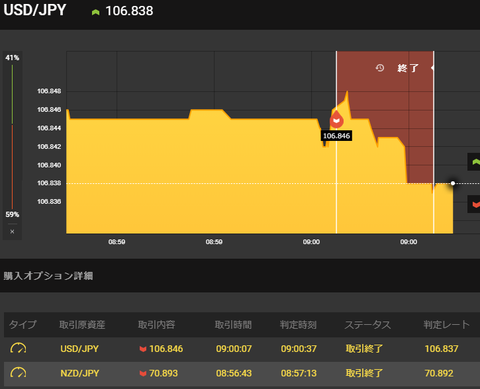The image size is (480, 389).
Task: Click the 判定レート column header
Action: click(447, 324)
